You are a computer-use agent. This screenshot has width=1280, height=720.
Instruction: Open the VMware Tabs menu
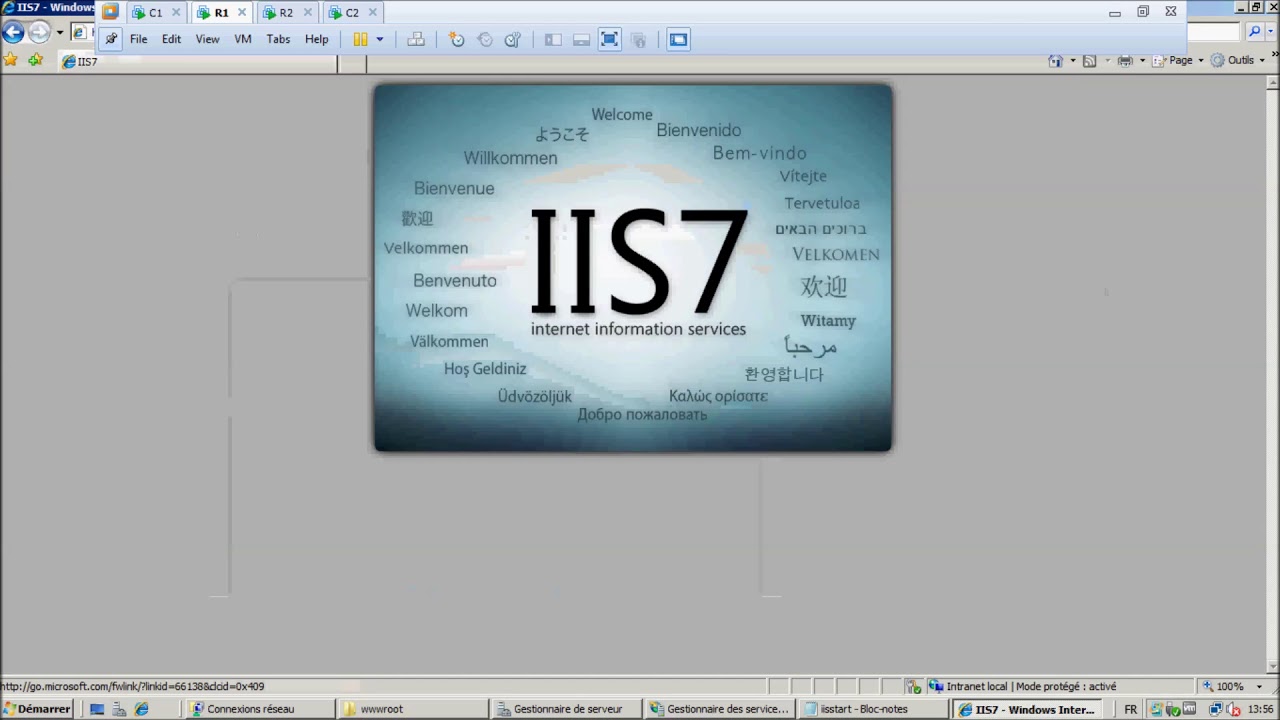[278, 39]
